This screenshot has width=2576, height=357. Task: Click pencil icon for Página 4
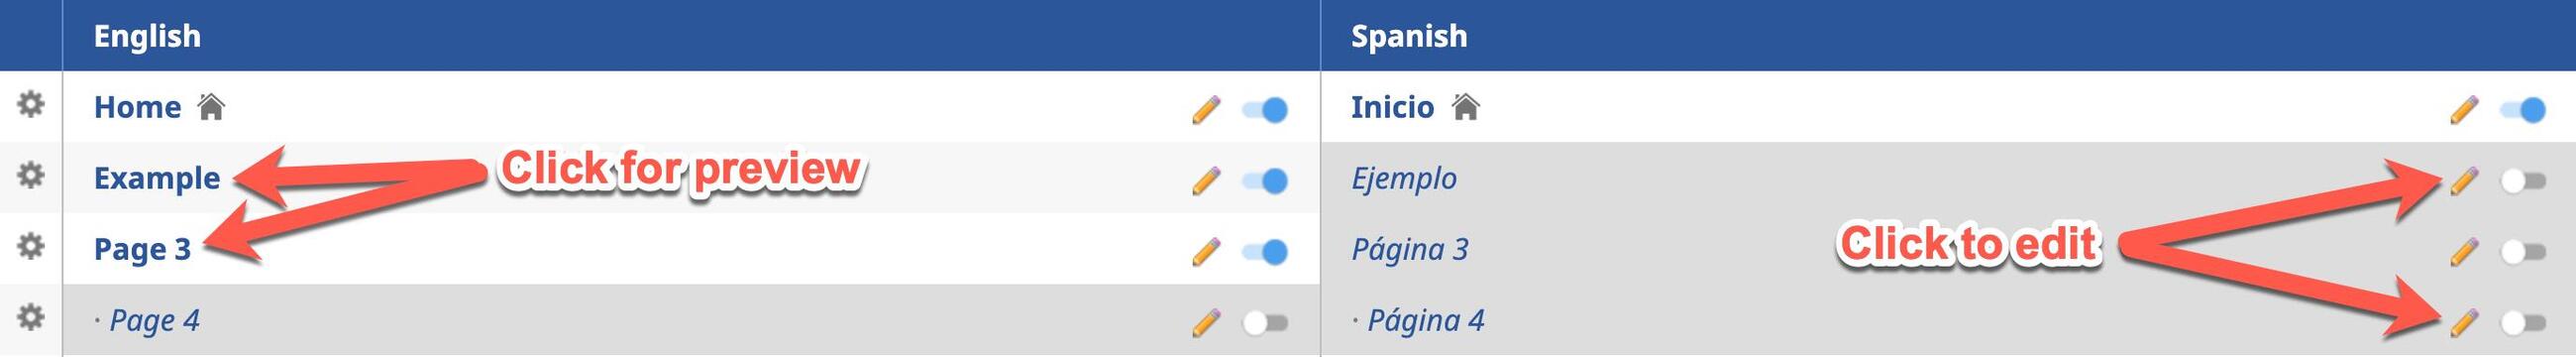click(x=2464, y=322)
